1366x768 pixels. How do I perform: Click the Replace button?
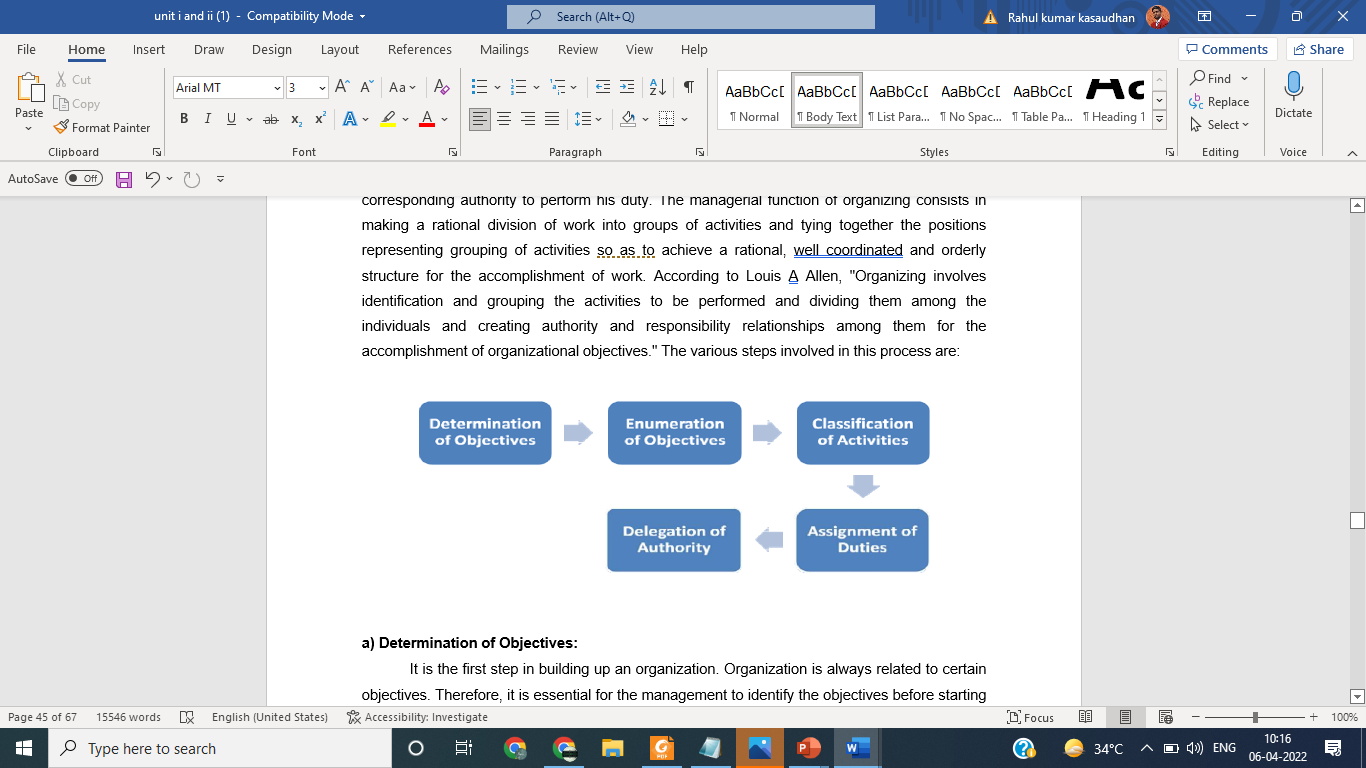[x=1219, y=102]
